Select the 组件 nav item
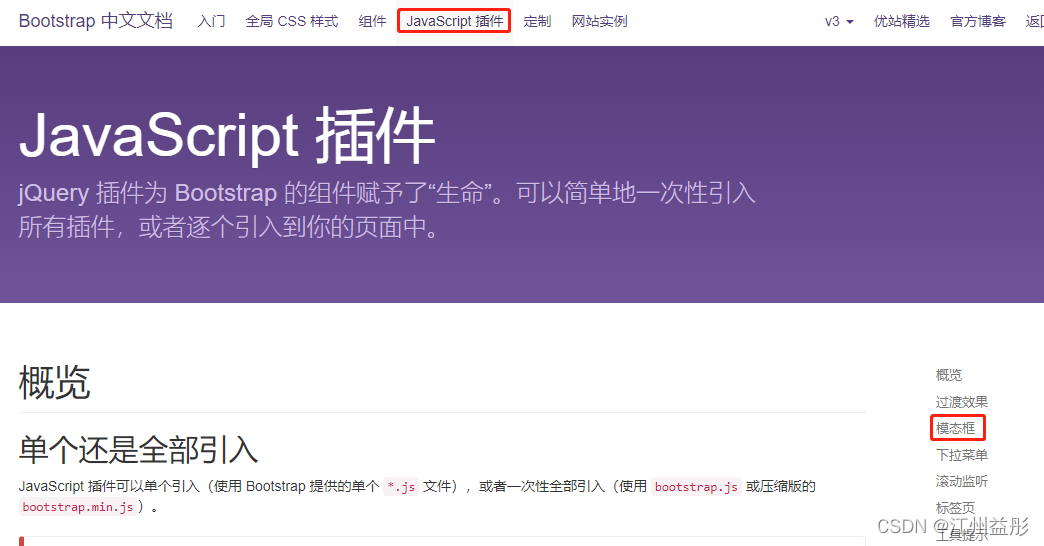Image resolution: width=1044 pixels, height=546 pixels. click(x=372, y=21)
